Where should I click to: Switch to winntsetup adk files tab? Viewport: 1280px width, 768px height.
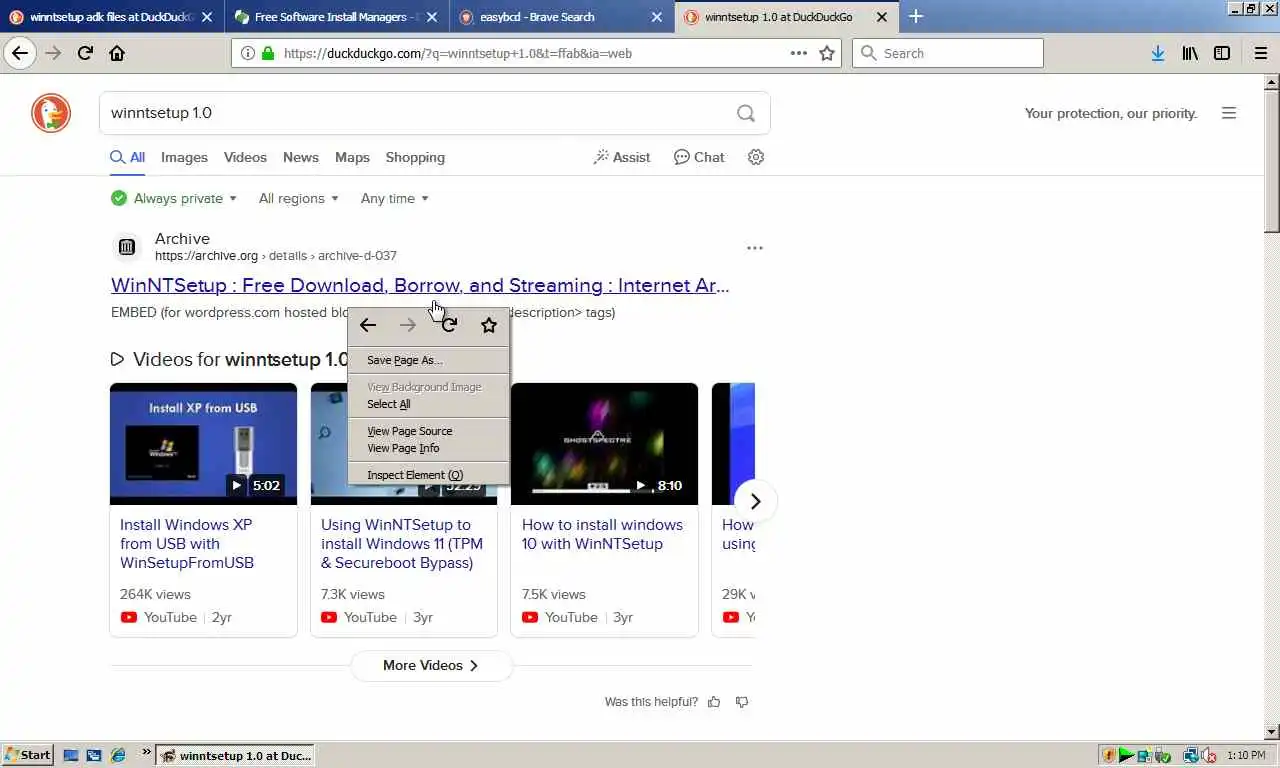tap(111, 17)
